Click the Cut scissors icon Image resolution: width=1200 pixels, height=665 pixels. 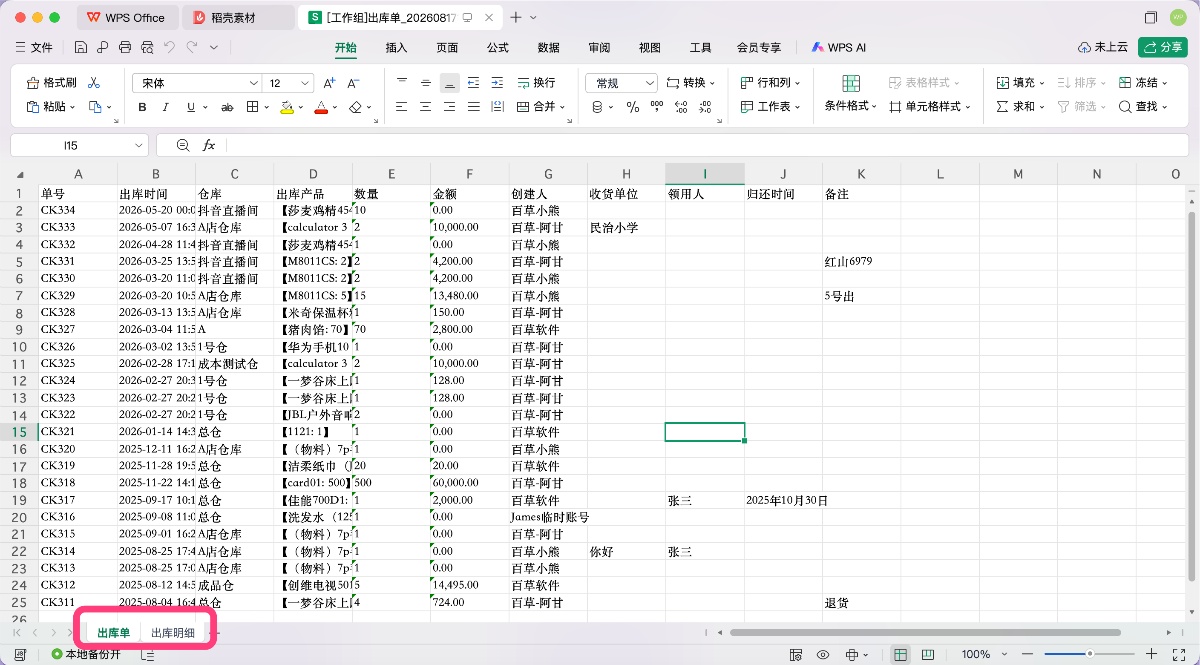pos(94,83)
